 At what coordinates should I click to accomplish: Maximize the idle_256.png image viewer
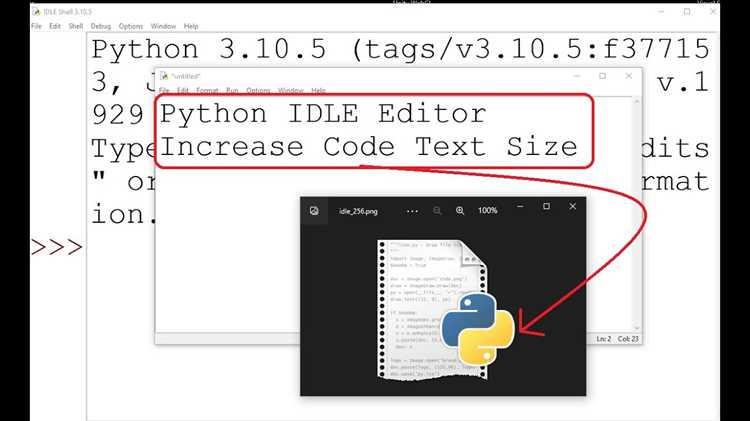pos(546,207)
